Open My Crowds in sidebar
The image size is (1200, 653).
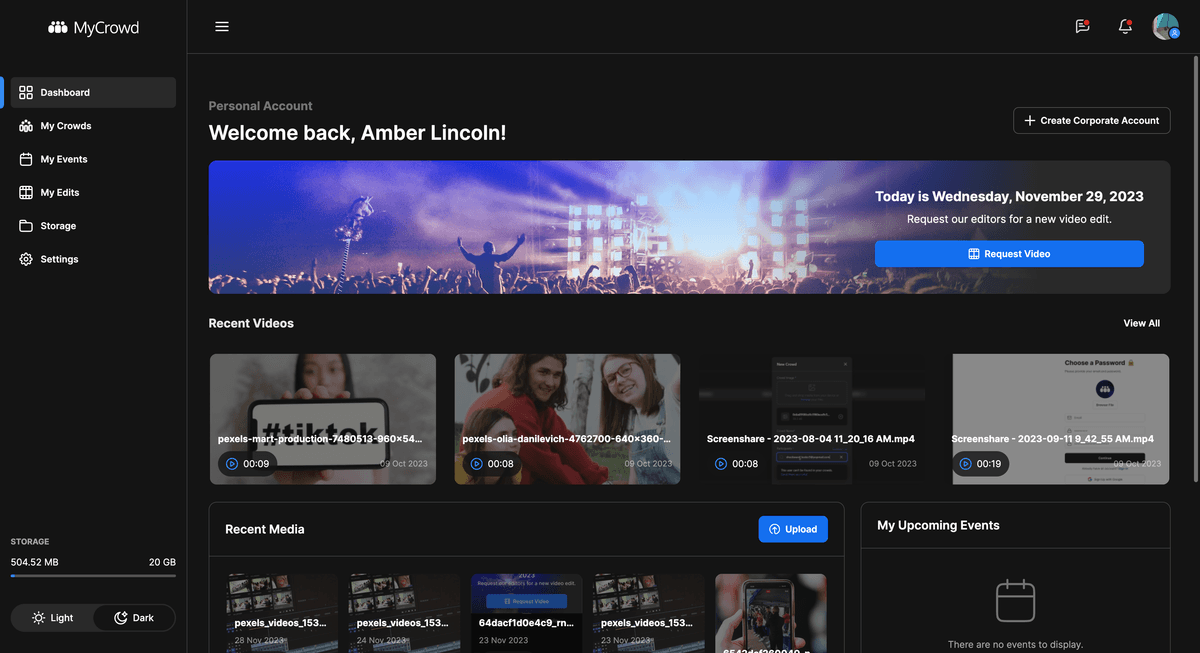point(66,126)
